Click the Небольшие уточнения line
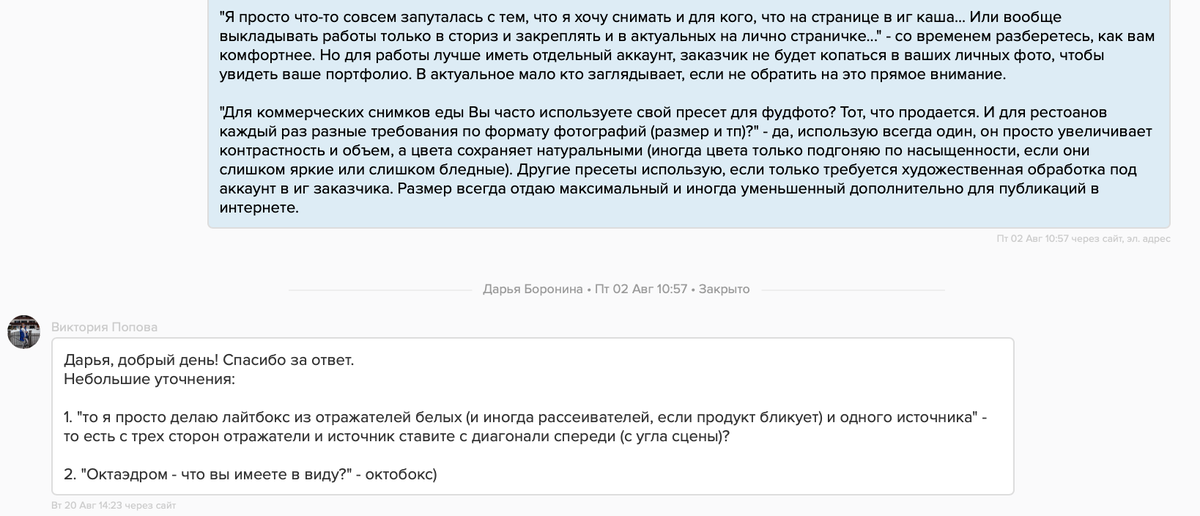Image resolution: width=1200 pixels, height=516 pixels. tap(148, 379)
